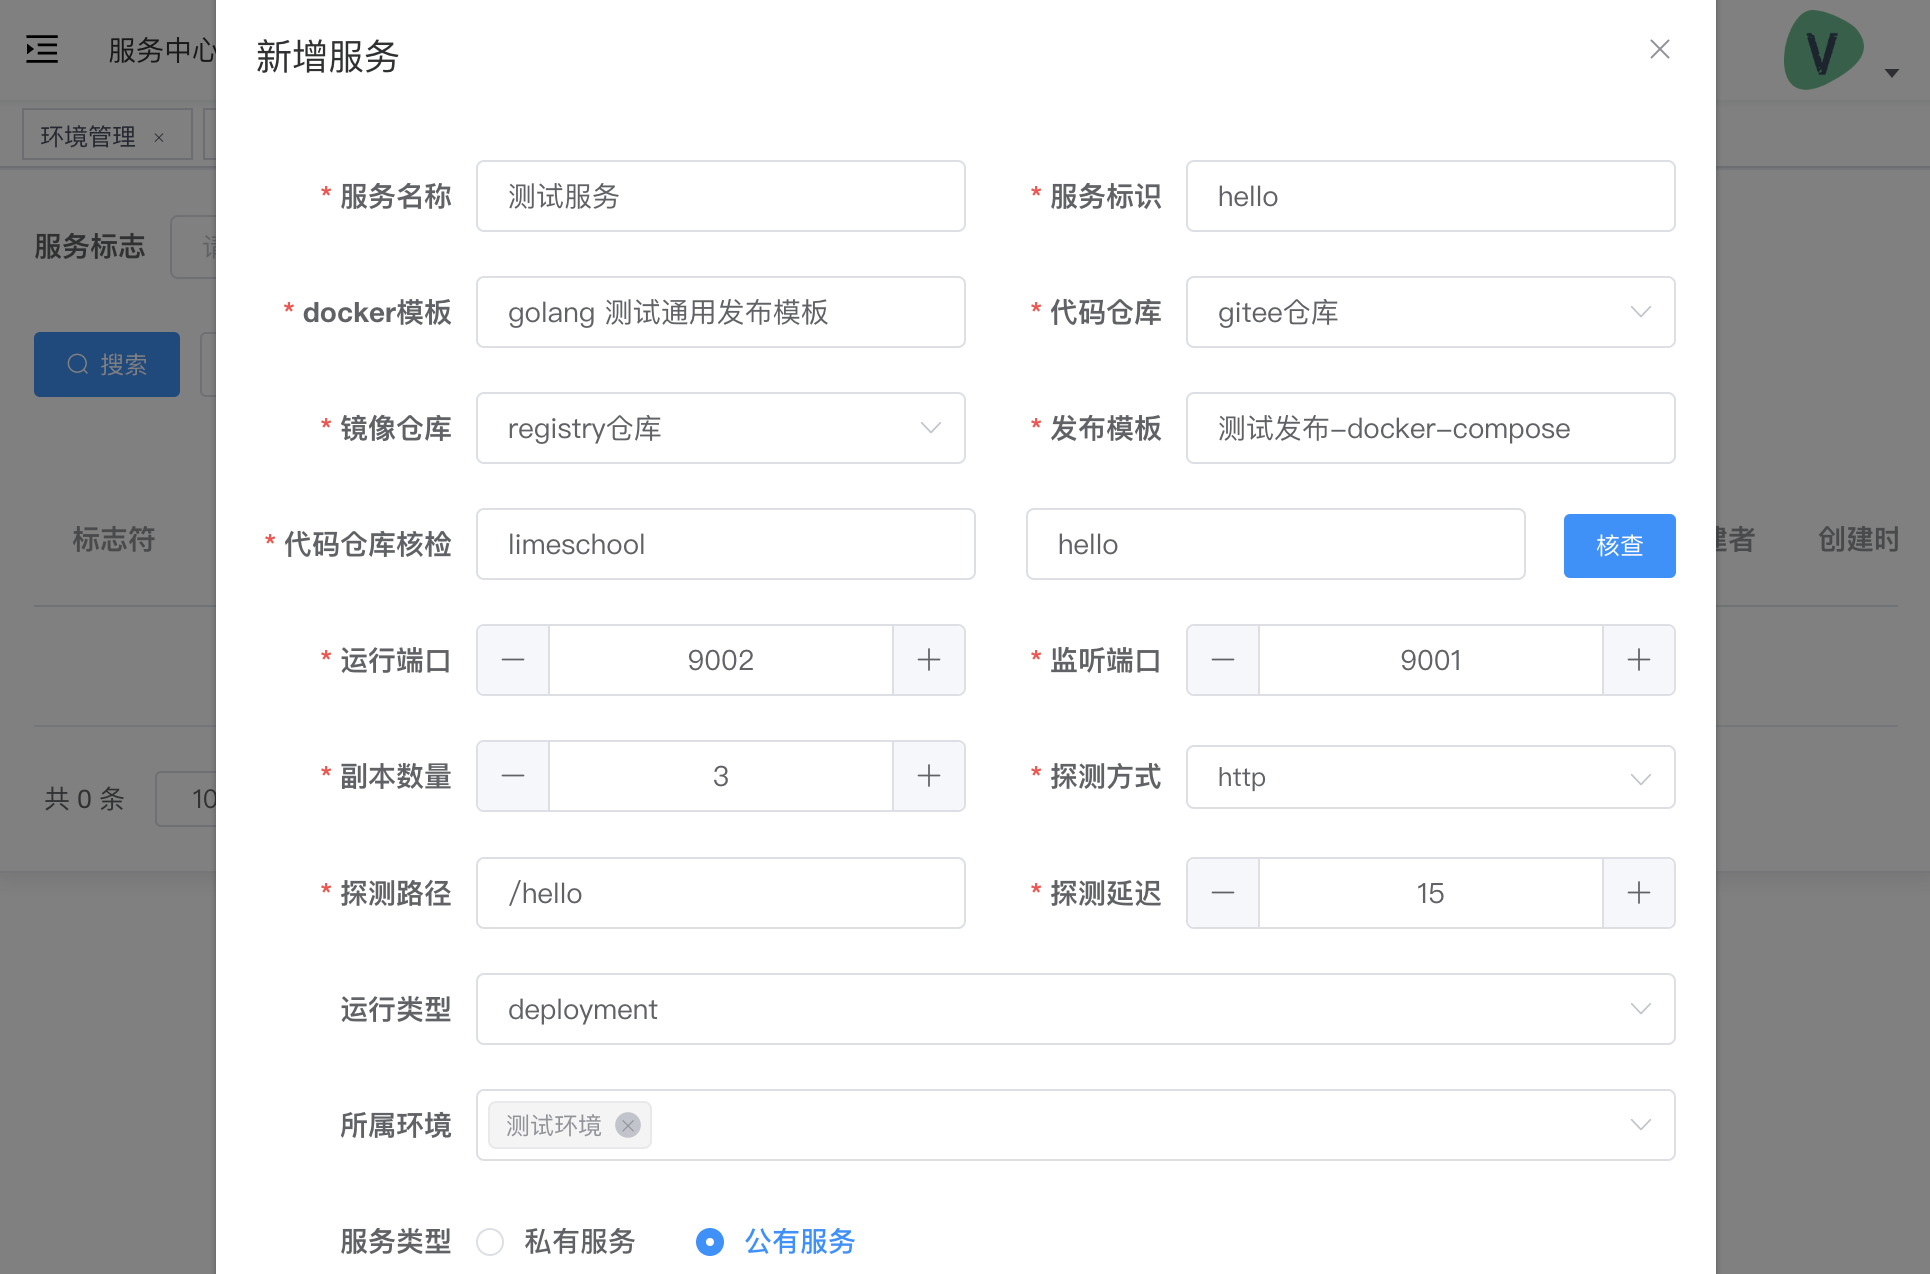1930x1274 pixels.
Task: Open the 代码仓库 dropdown
Action: click(1430, 312)
